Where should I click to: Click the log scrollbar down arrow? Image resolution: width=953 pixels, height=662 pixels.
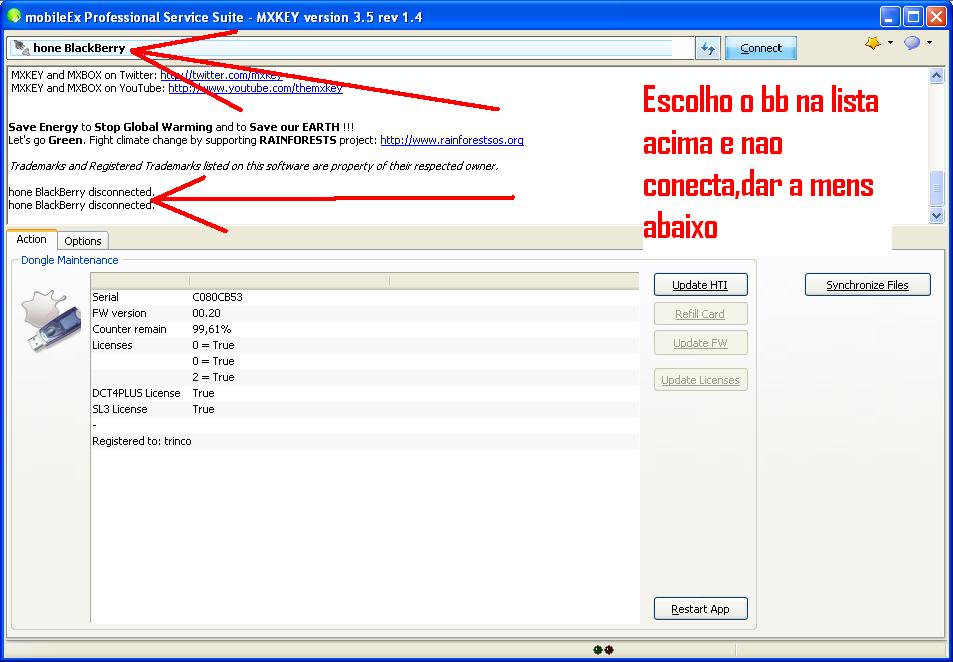936,215
